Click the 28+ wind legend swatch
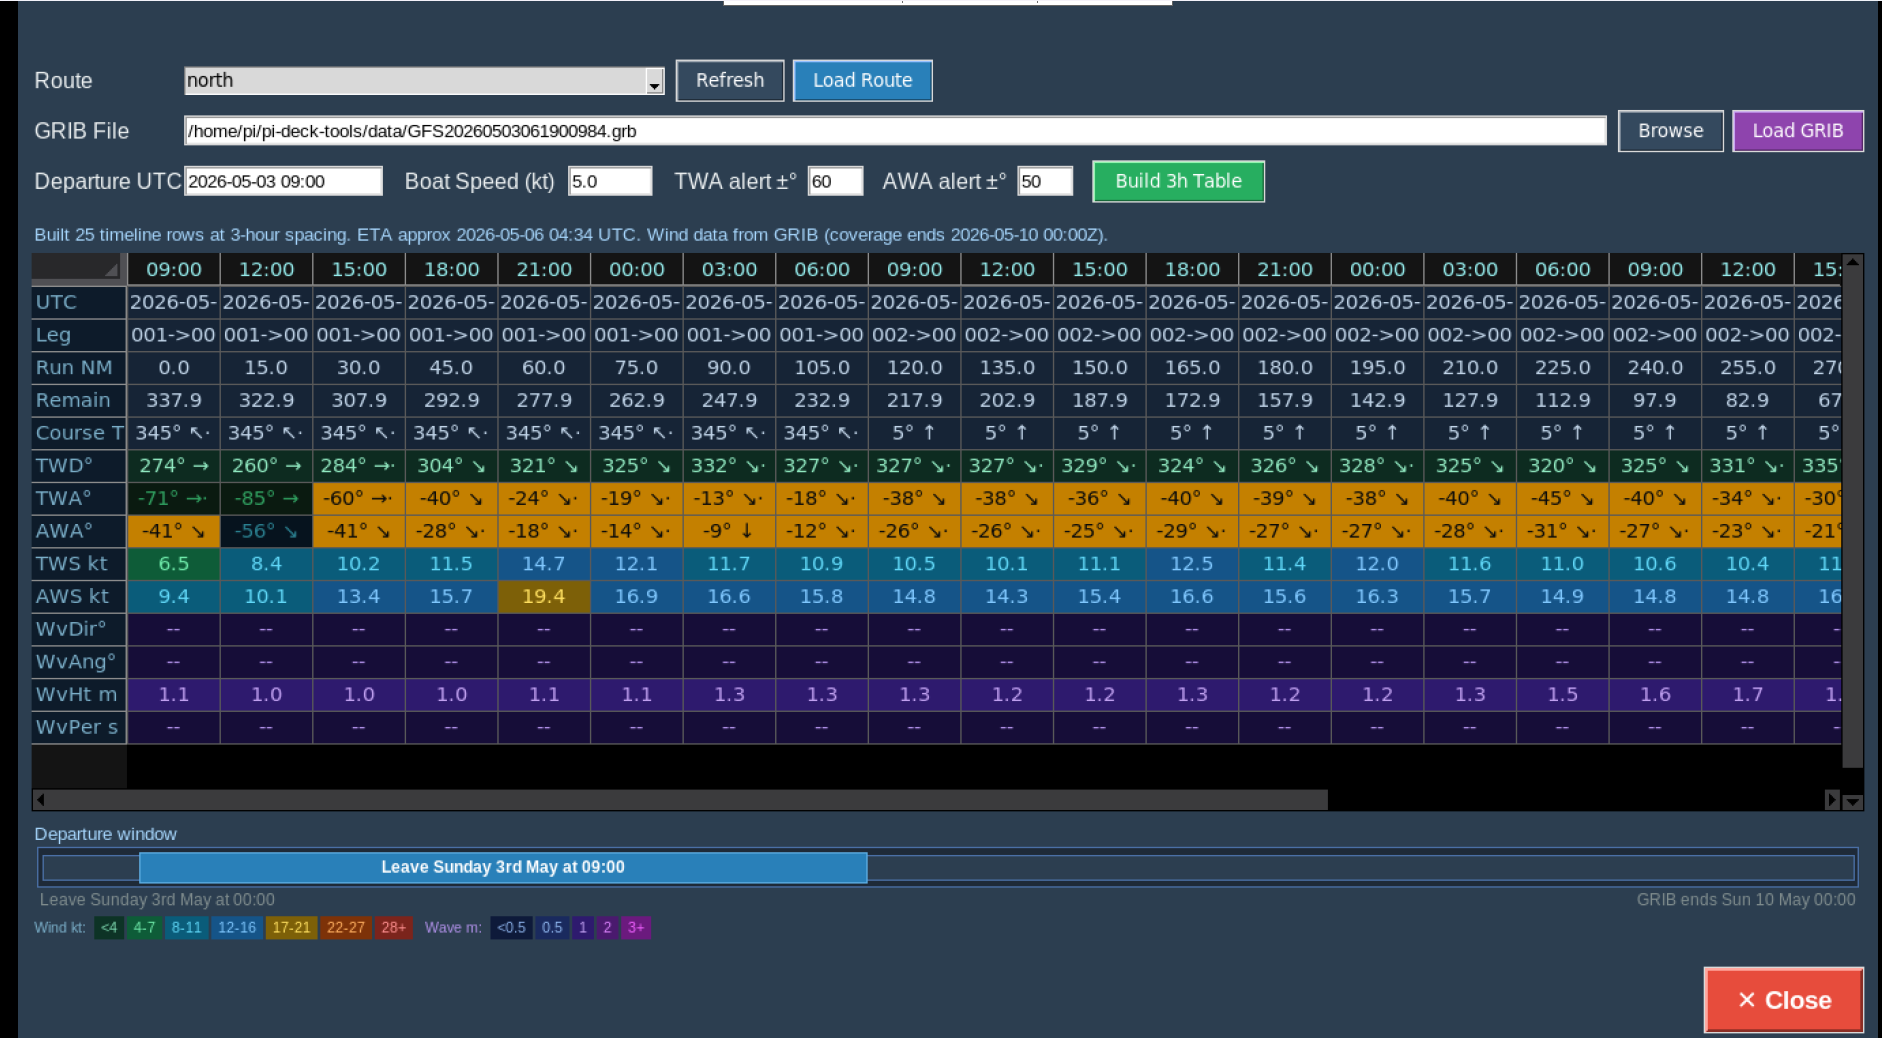Image resolution: width=1882 pixels, height=1038 pixels. (394, 928)
